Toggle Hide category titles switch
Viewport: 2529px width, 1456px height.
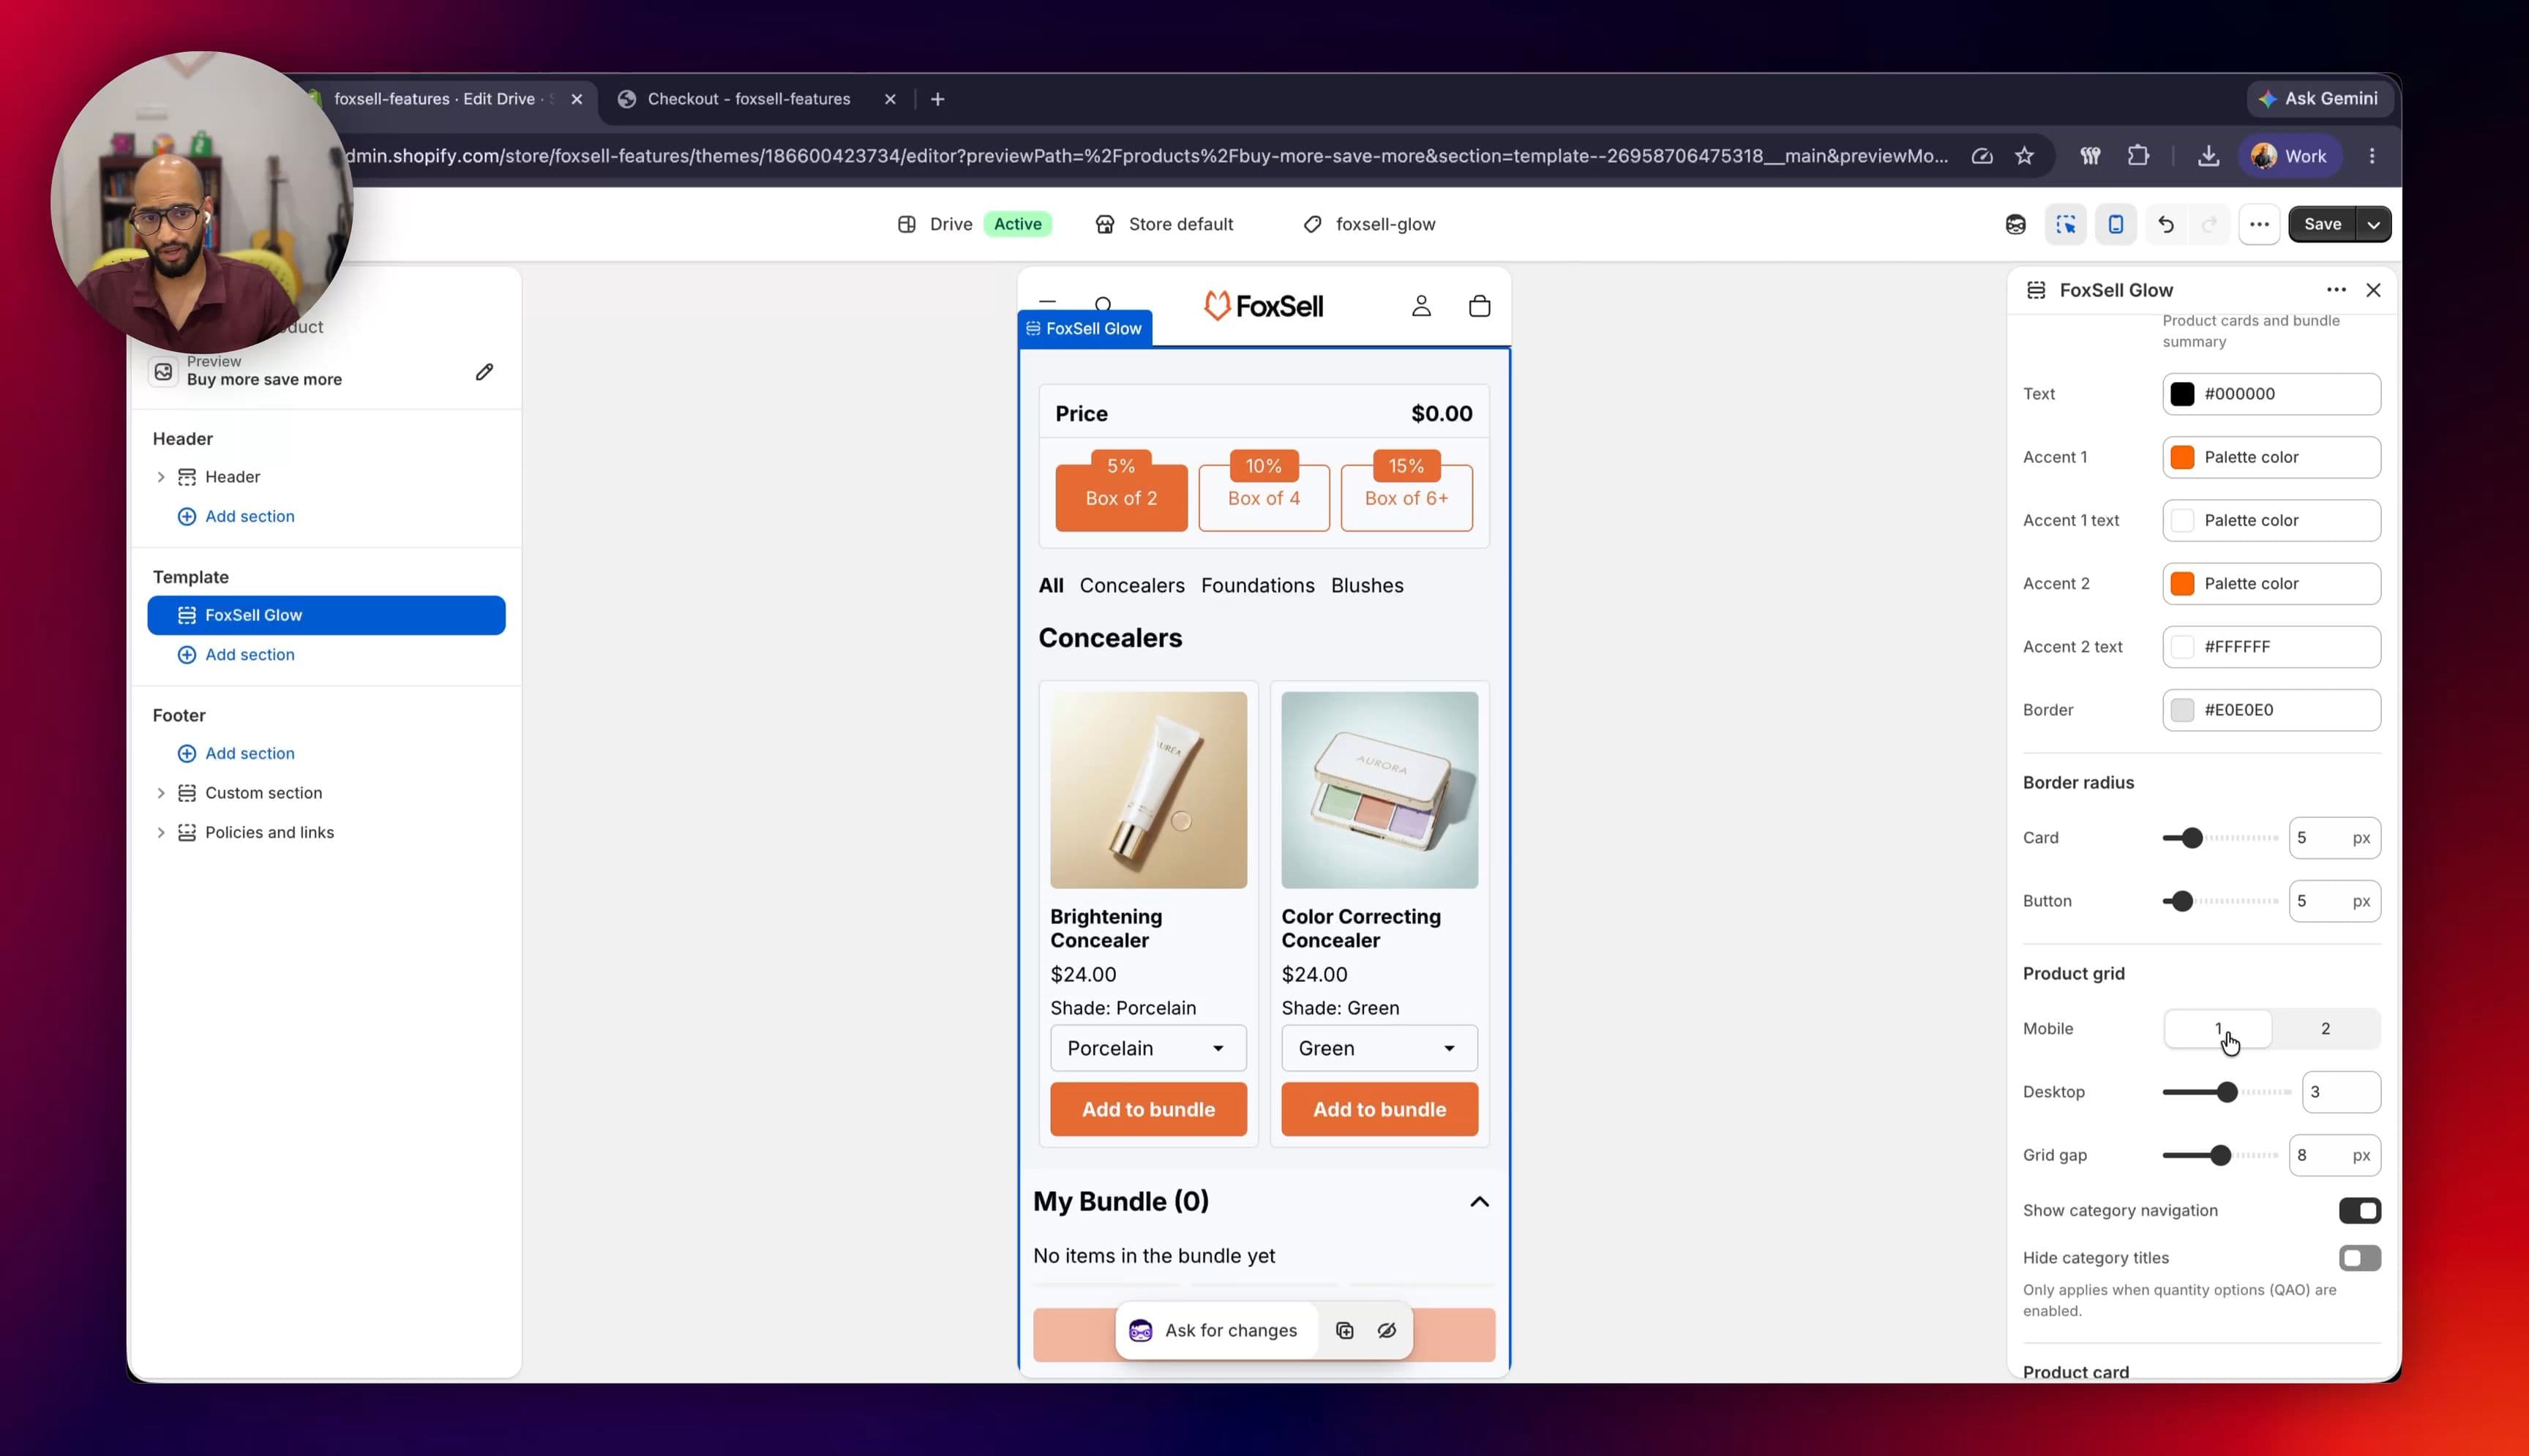coord(2359,1258)
